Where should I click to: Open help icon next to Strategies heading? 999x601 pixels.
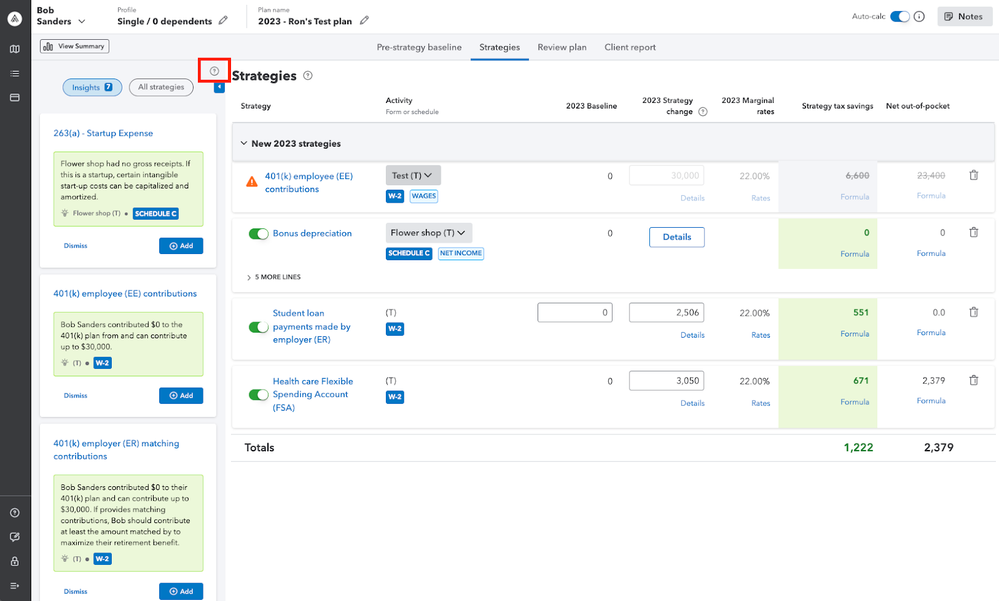click(308, 76)
